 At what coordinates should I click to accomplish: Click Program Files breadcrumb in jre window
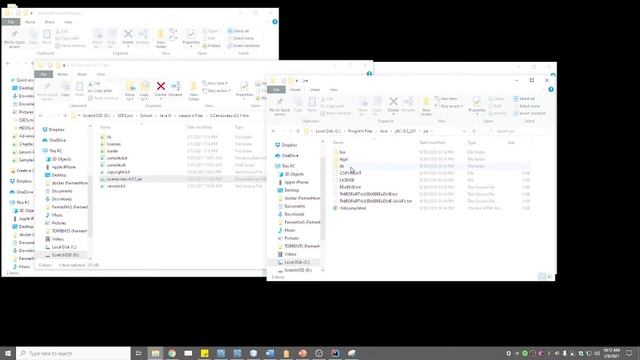pyautogui.click(x=360, y=131)
